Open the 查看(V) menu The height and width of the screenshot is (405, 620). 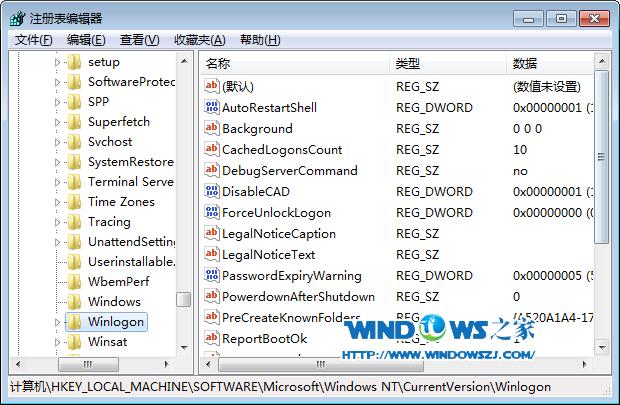[x=140, y=40]
